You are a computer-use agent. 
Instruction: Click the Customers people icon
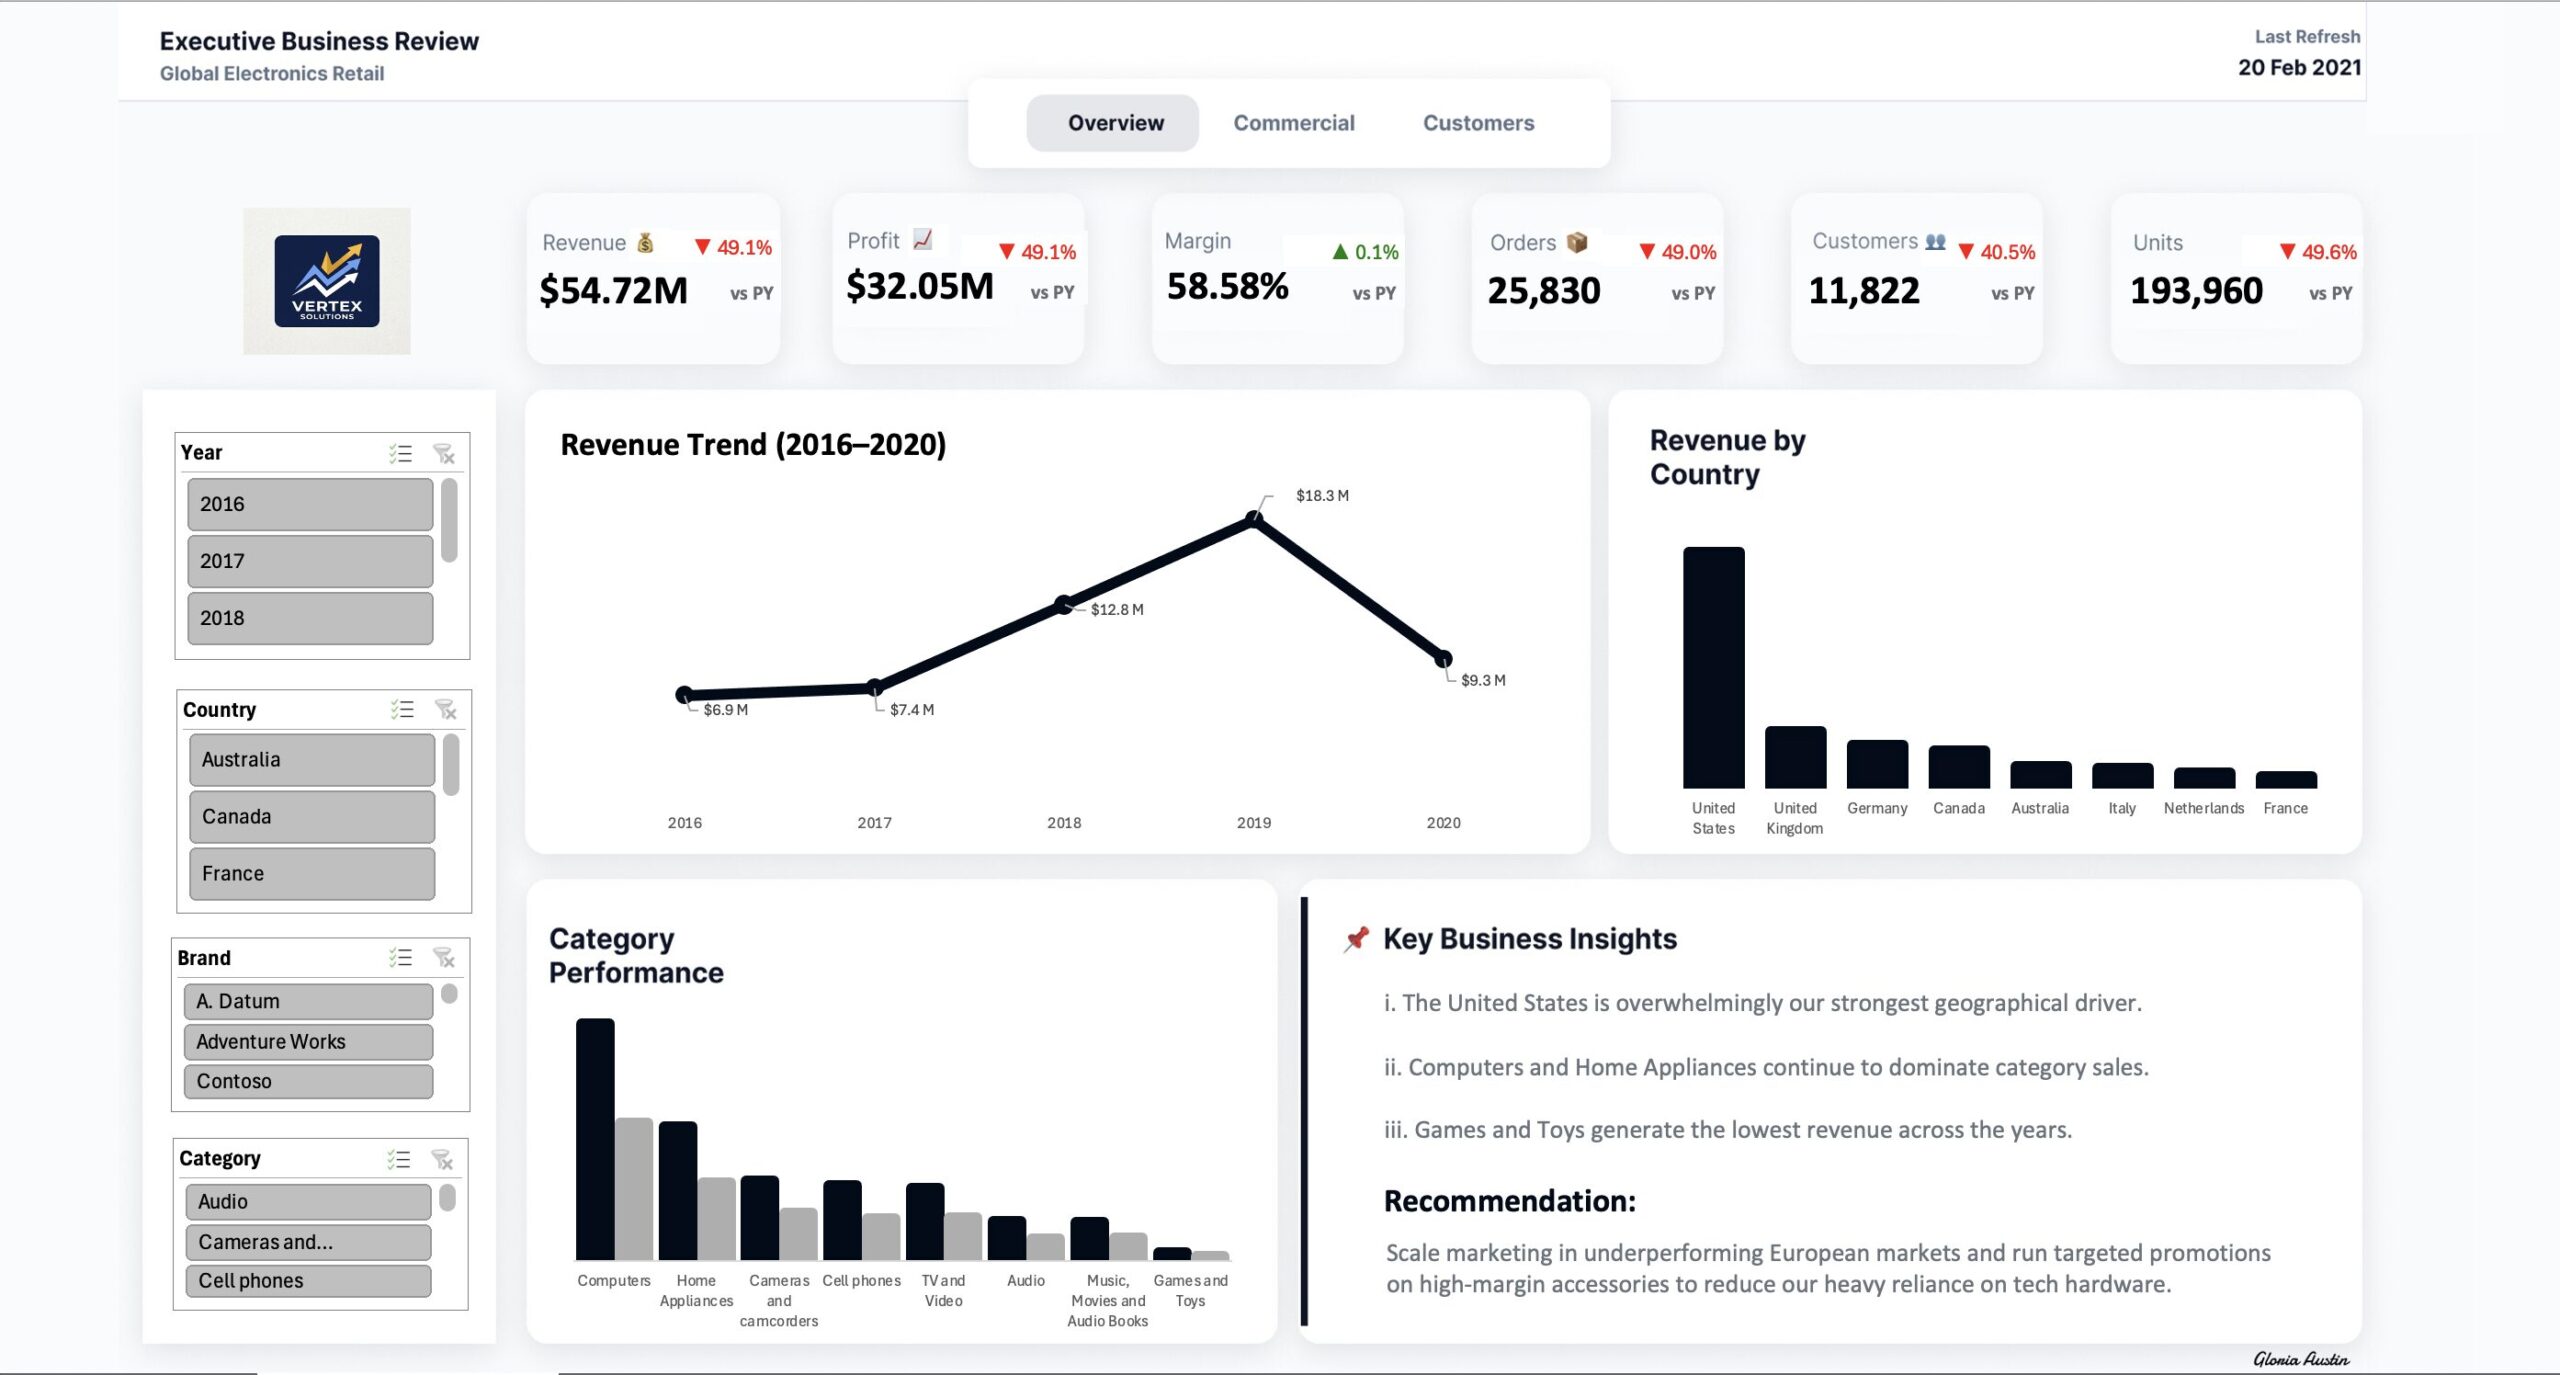[1936, 242]
